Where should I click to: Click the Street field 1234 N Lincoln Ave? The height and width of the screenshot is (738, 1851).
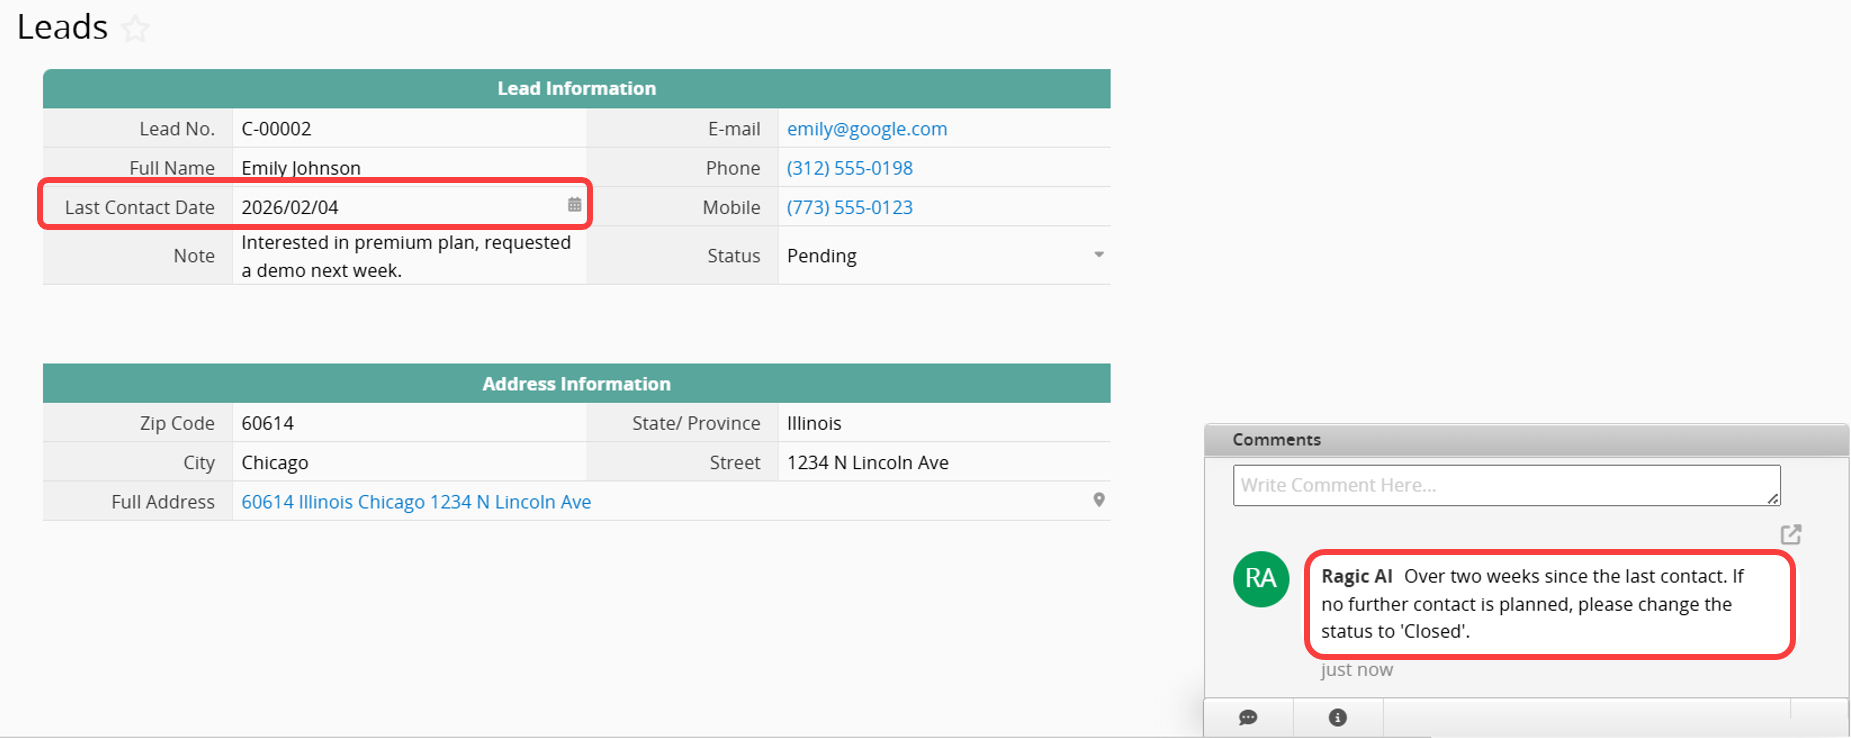tap(867, 463)
